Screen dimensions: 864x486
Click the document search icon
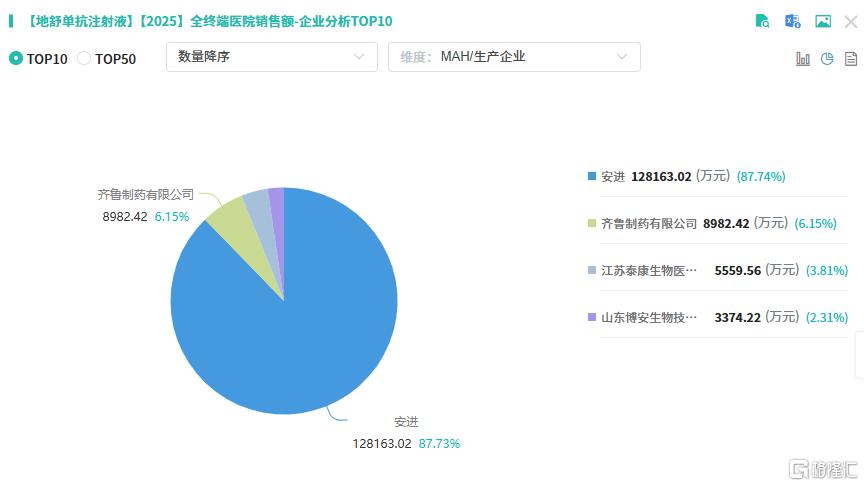762,21
